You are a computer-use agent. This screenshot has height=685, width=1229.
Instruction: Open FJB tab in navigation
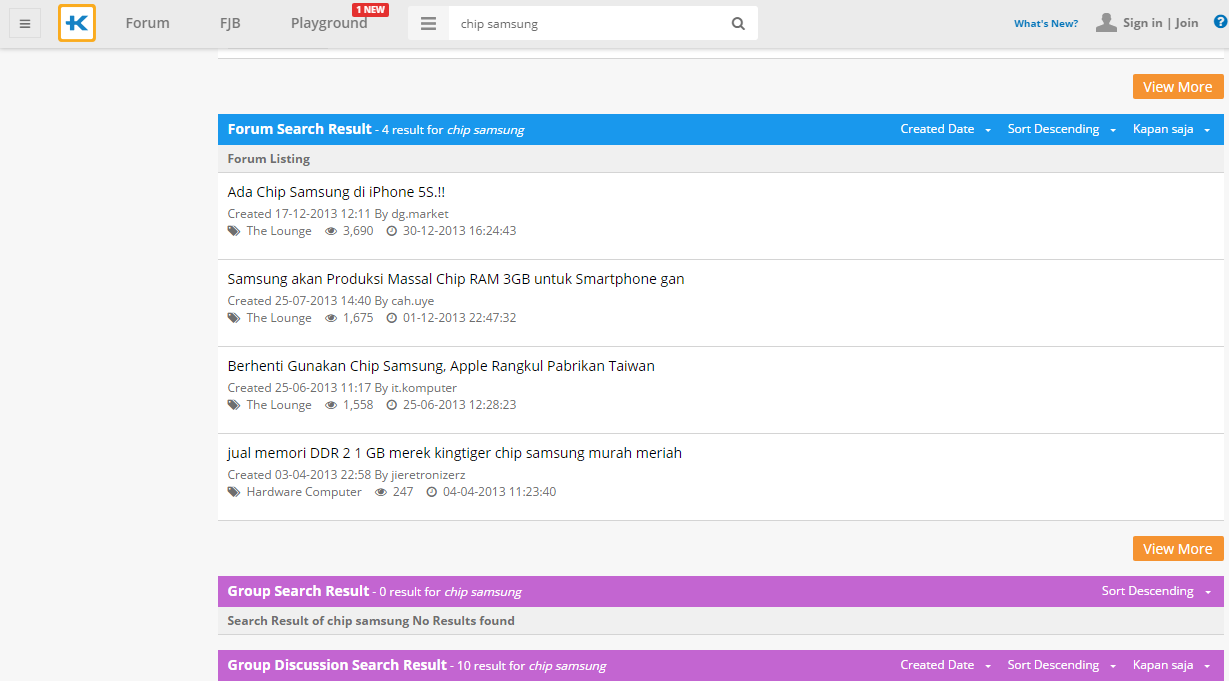pyautogui.click(x=230, y=23)
